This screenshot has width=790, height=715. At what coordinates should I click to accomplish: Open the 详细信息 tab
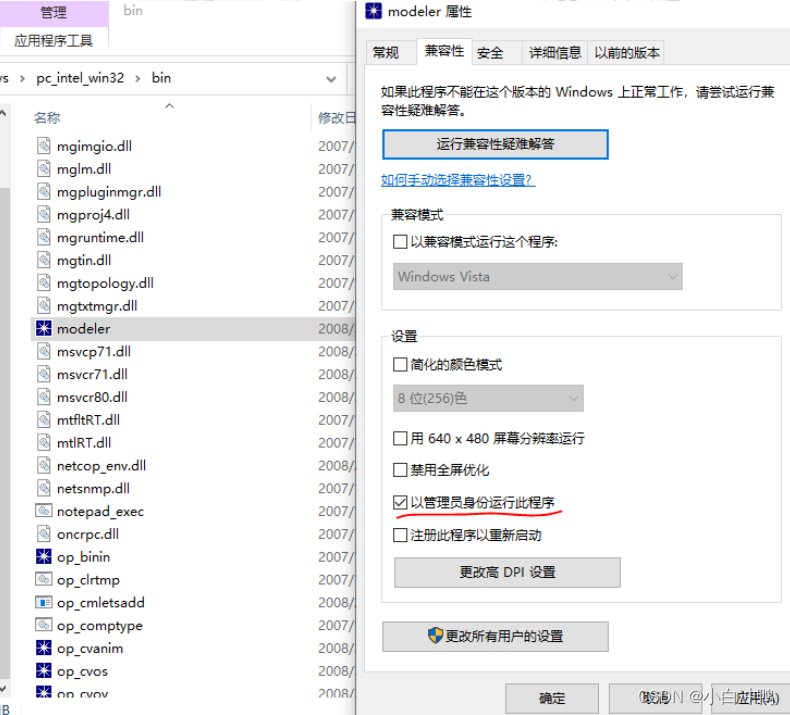[x=555, y=52]
